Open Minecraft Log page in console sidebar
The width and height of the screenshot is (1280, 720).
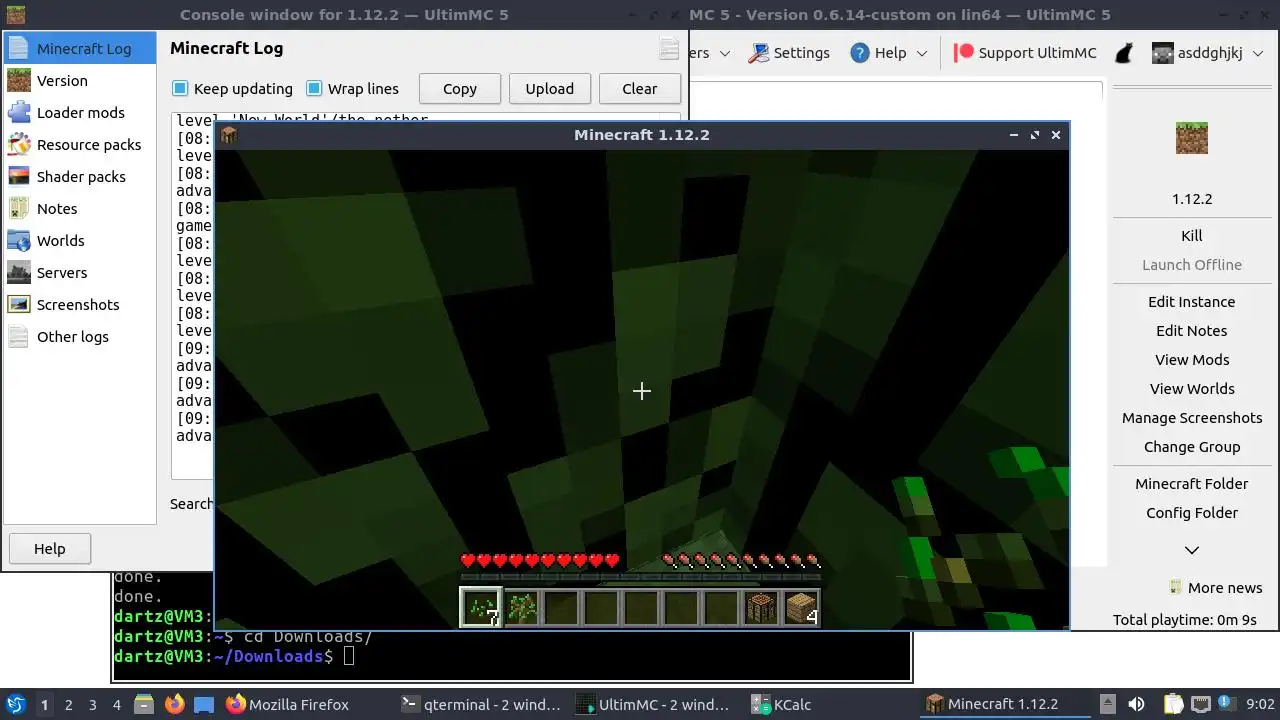tap(80, 49)
